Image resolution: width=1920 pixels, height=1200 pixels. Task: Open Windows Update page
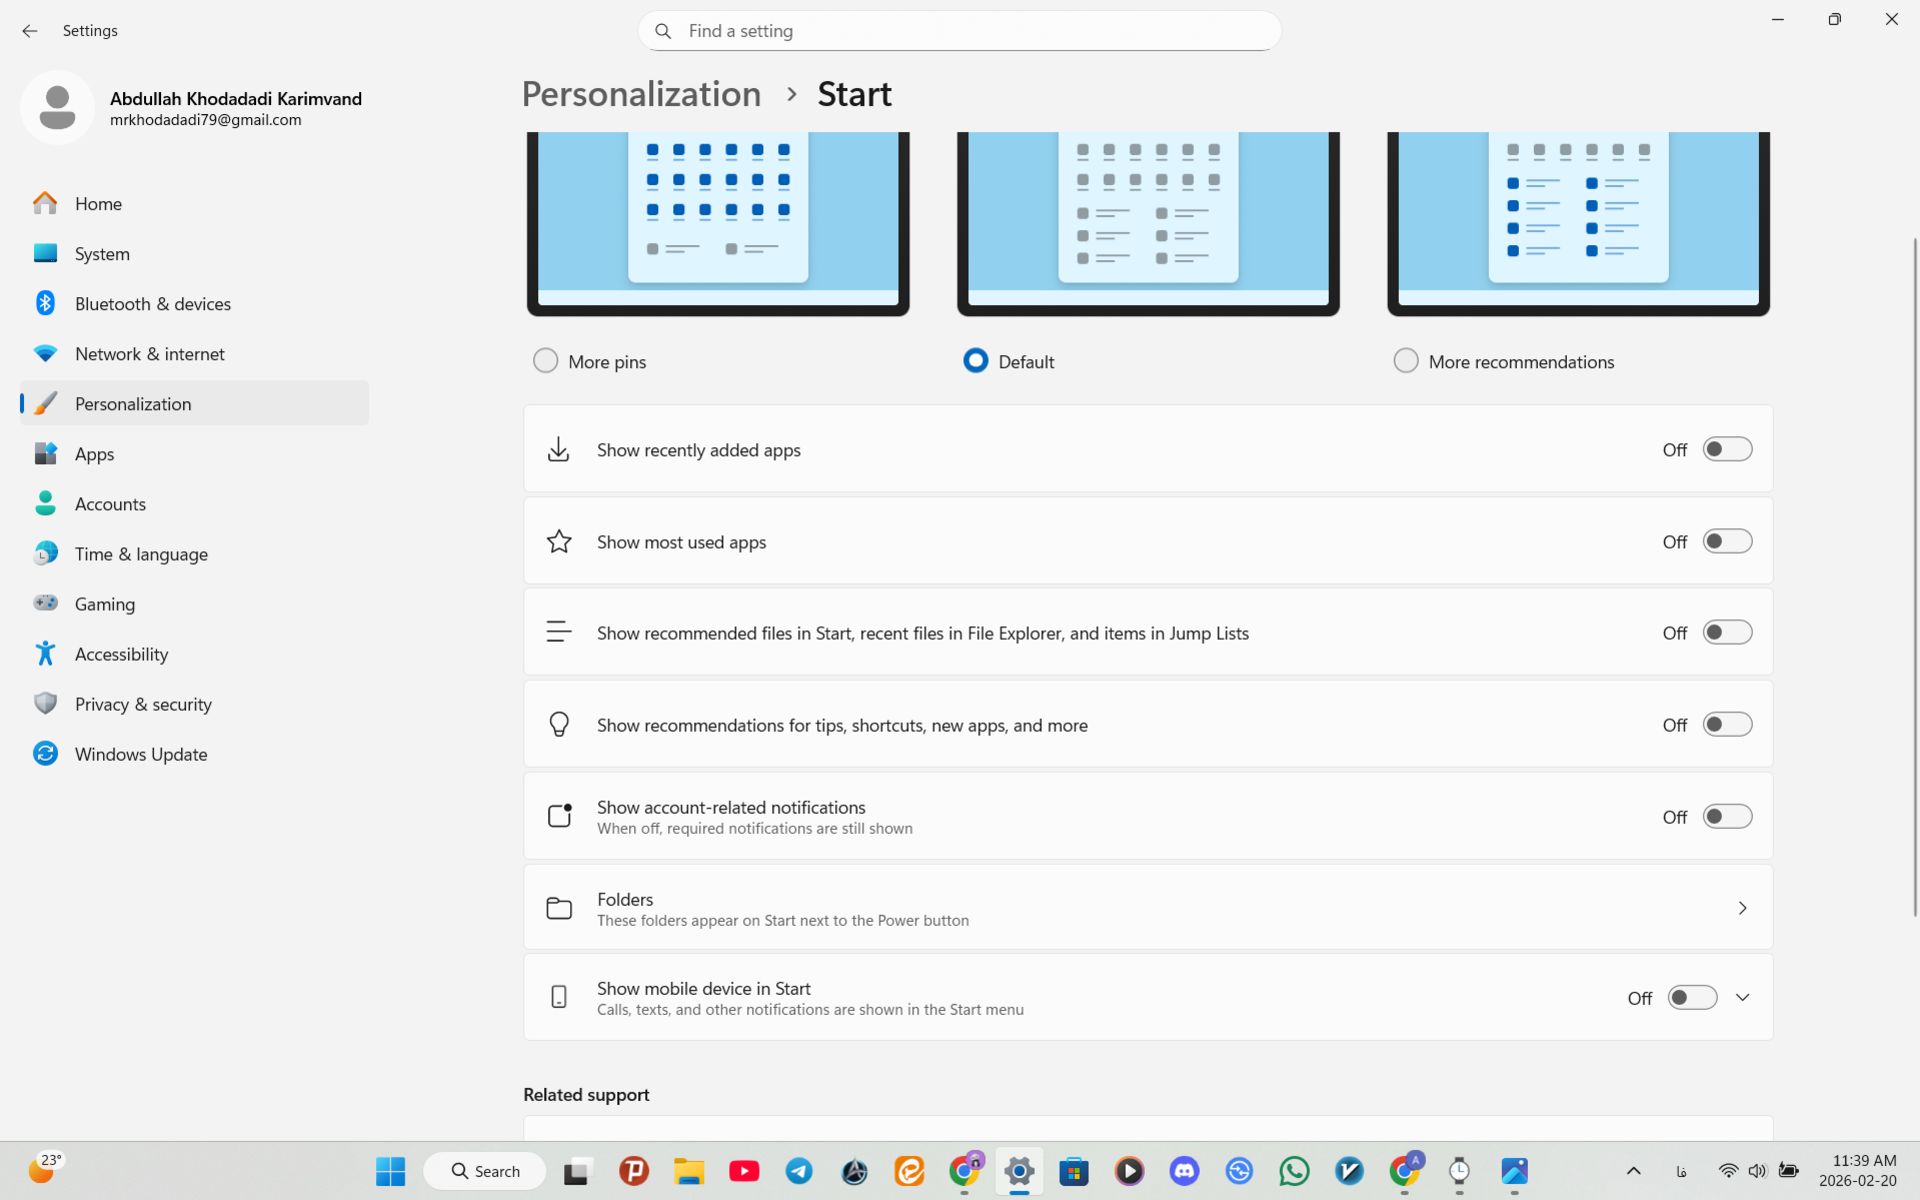140,754
